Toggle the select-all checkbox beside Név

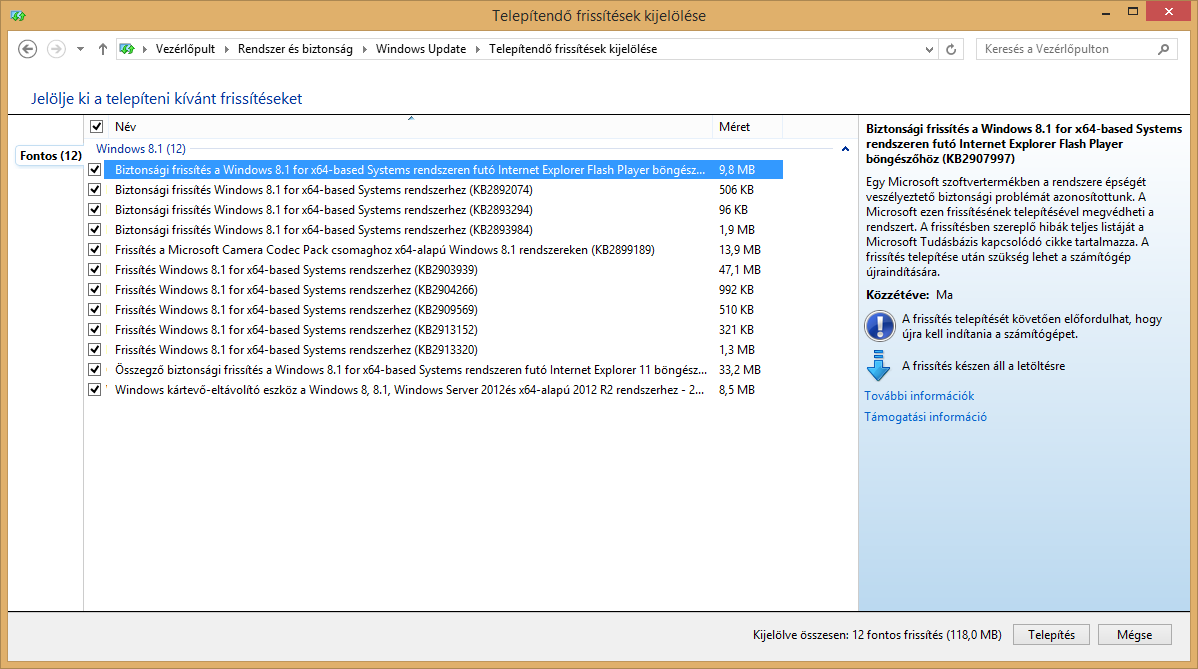coord(96,127)
